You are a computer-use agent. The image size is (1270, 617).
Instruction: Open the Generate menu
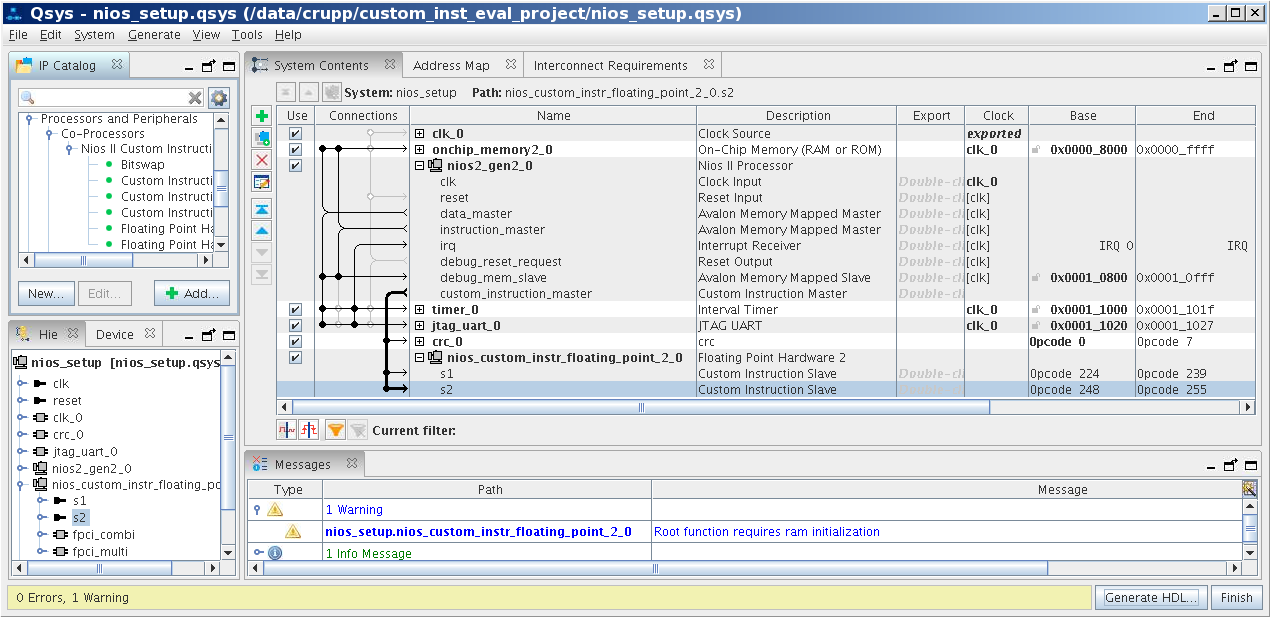(154, 34)
